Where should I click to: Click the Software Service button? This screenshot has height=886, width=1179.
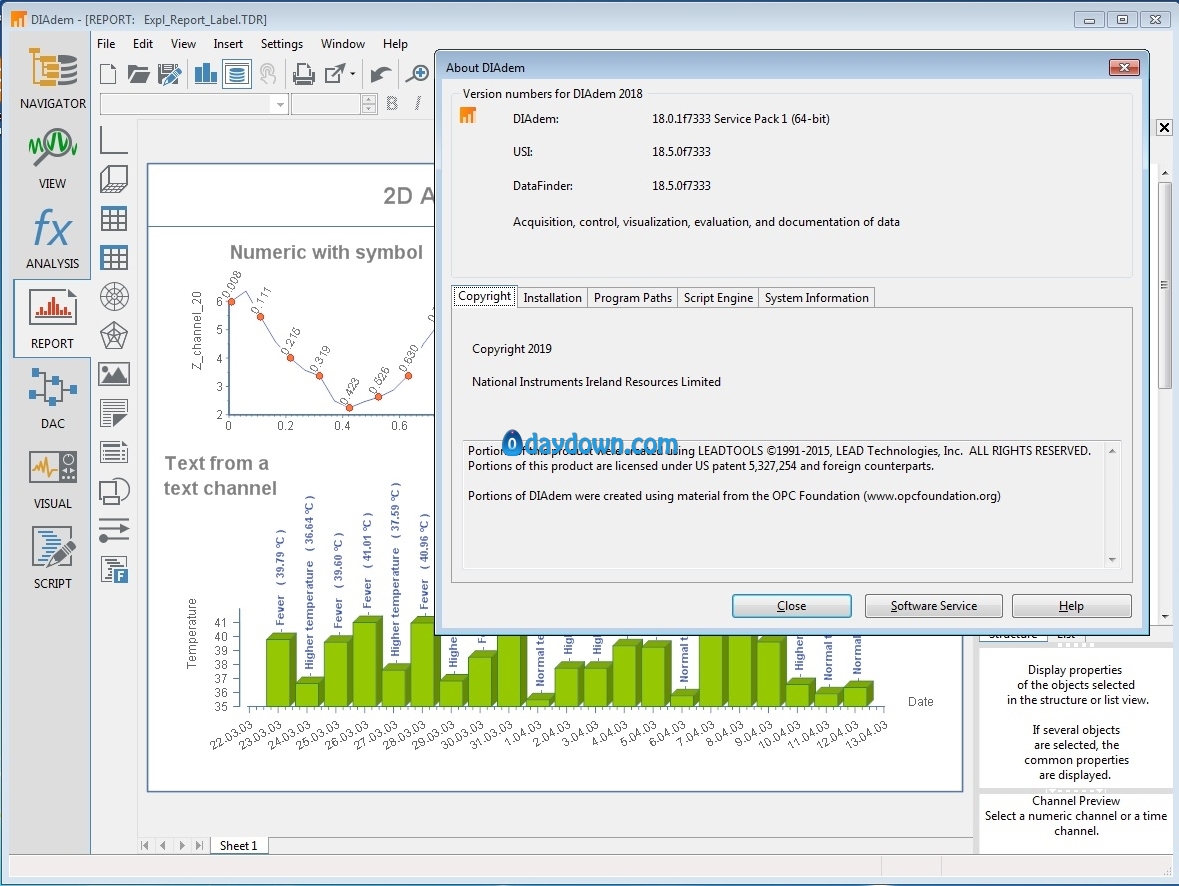(934, 606)
